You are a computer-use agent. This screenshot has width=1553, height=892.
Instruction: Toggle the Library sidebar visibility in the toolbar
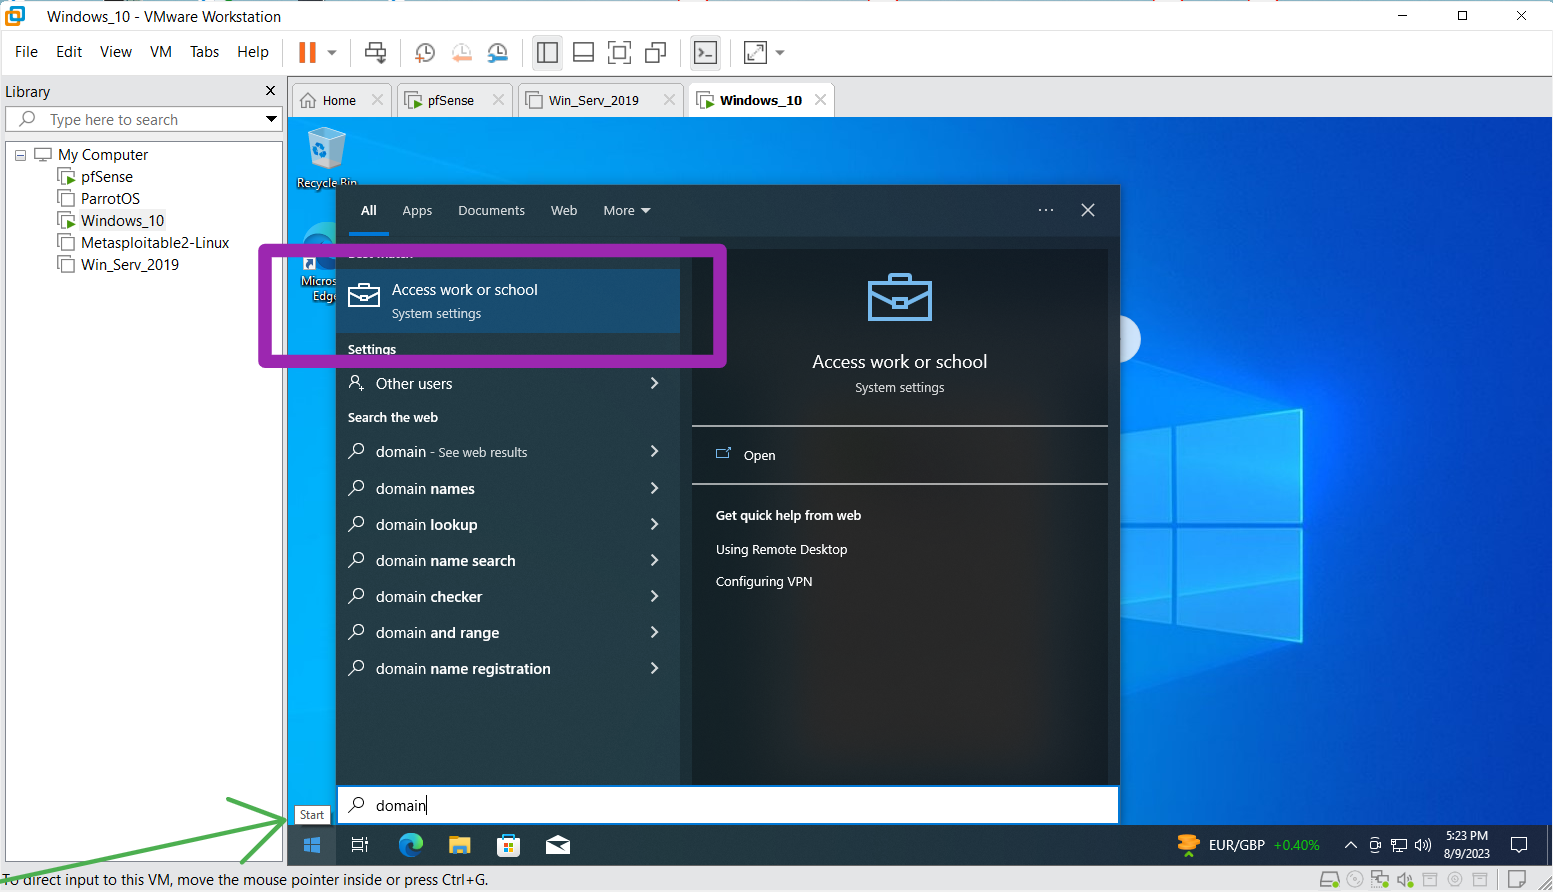click(x=547, y=52)
